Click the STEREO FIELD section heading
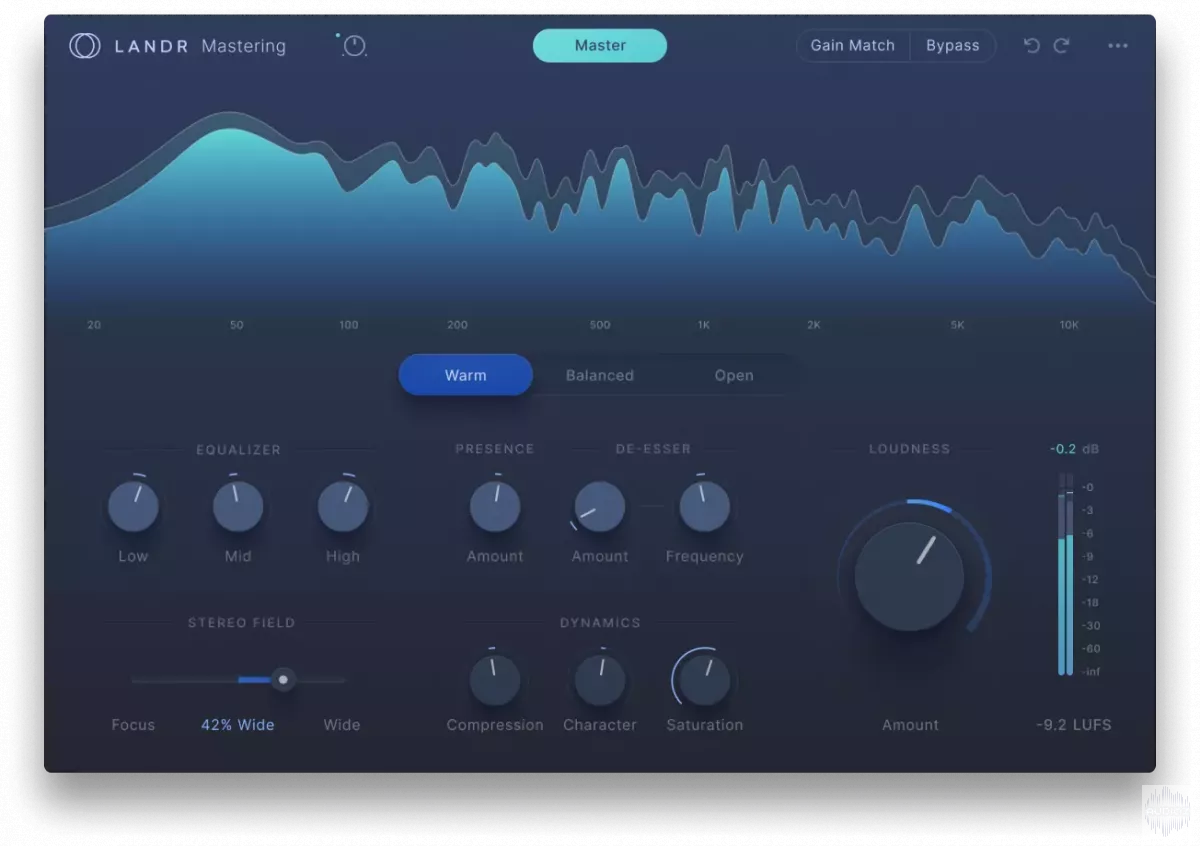The image size is (1200, 846). click(241, 623)
